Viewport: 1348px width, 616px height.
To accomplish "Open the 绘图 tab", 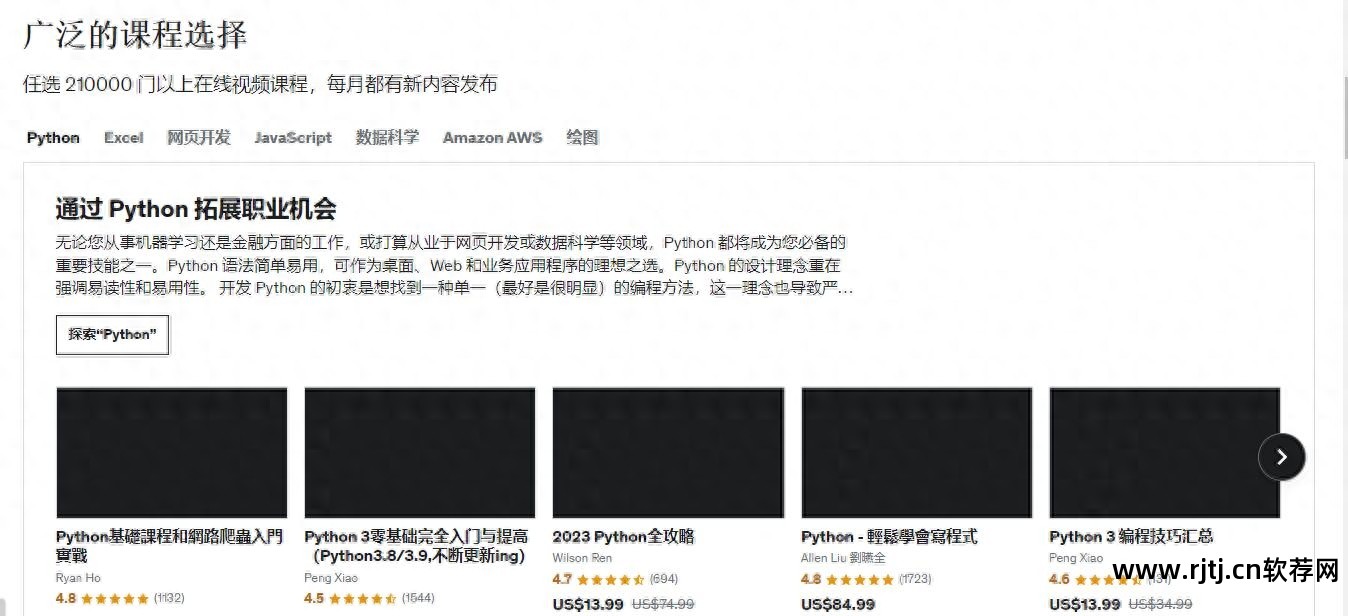I will pyautogui.click(x=582, y=138).
